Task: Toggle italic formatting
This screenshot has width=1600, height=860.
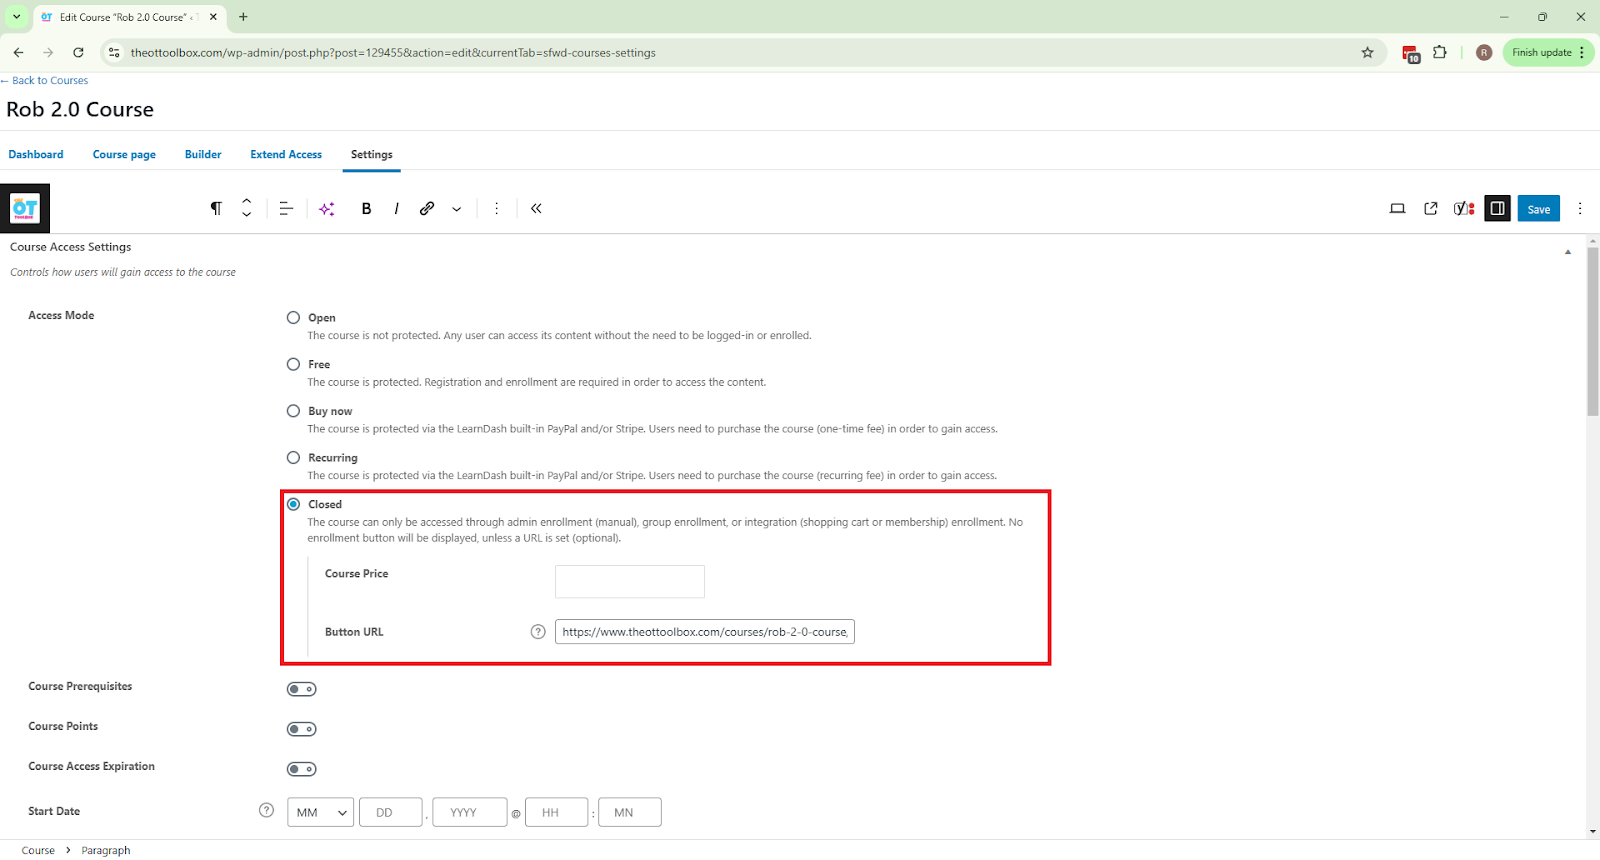Action: 397,208
